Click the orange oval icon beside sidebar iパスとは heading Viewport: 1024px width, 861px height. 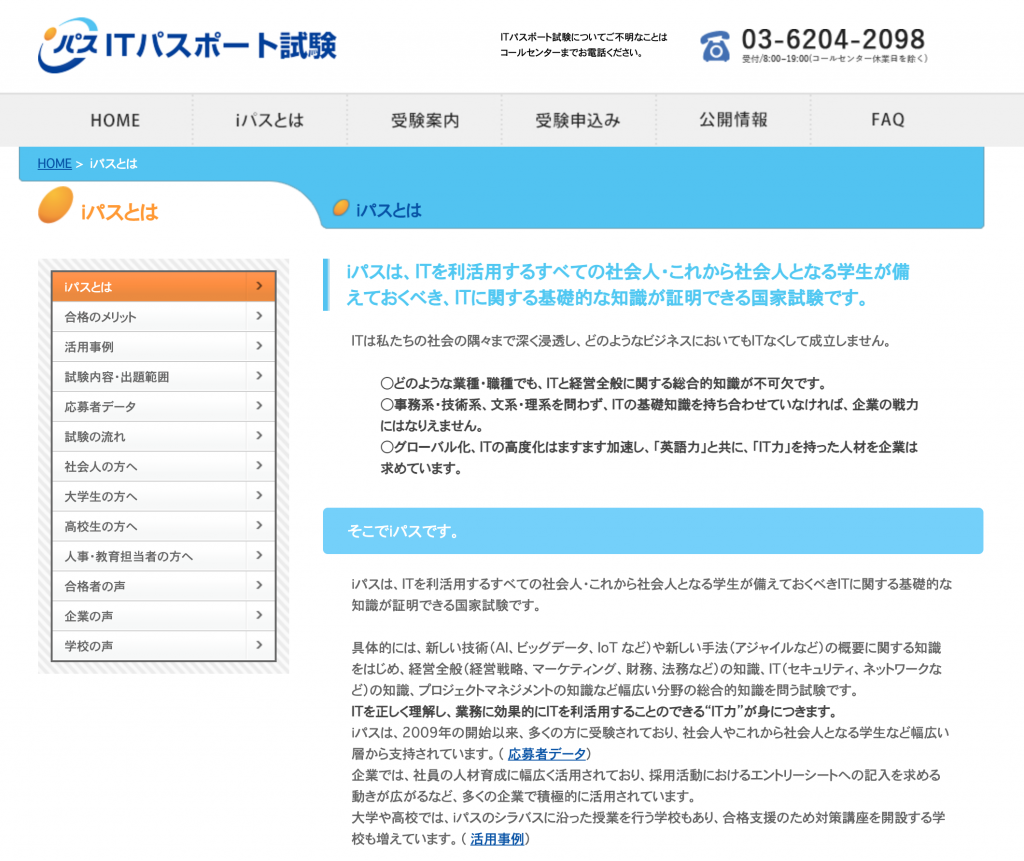(x=56, y=205)
